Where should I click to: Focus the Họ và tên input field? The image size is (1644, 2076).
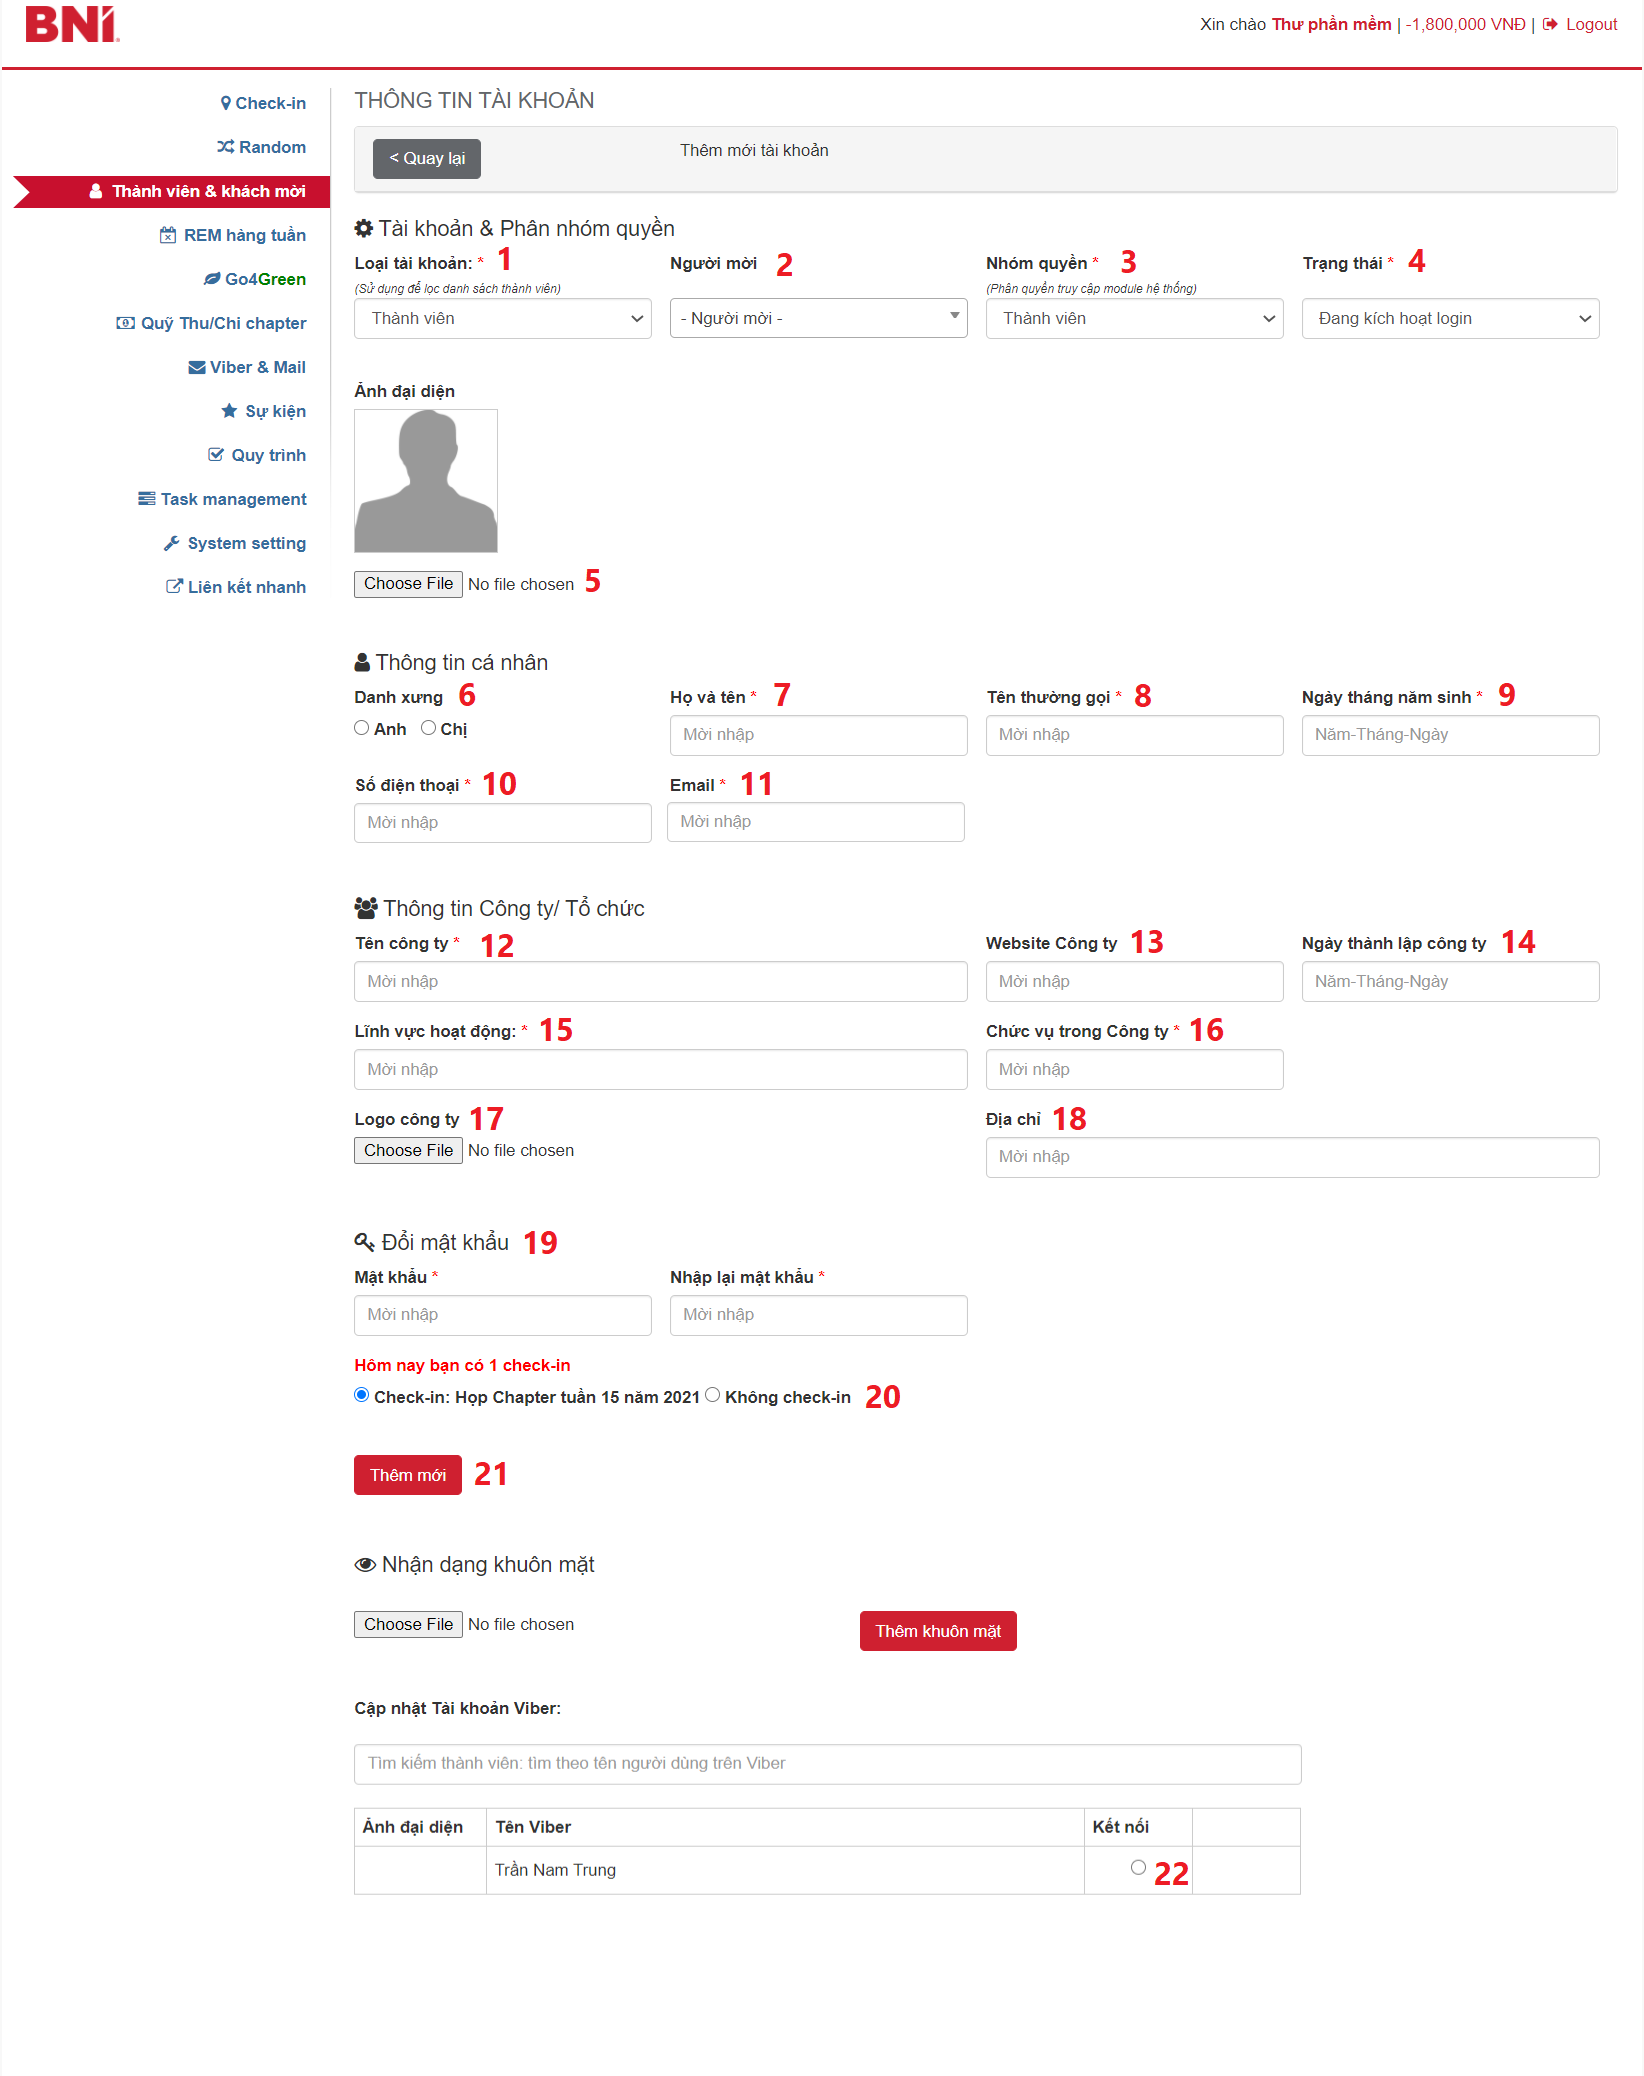point(818,735)
